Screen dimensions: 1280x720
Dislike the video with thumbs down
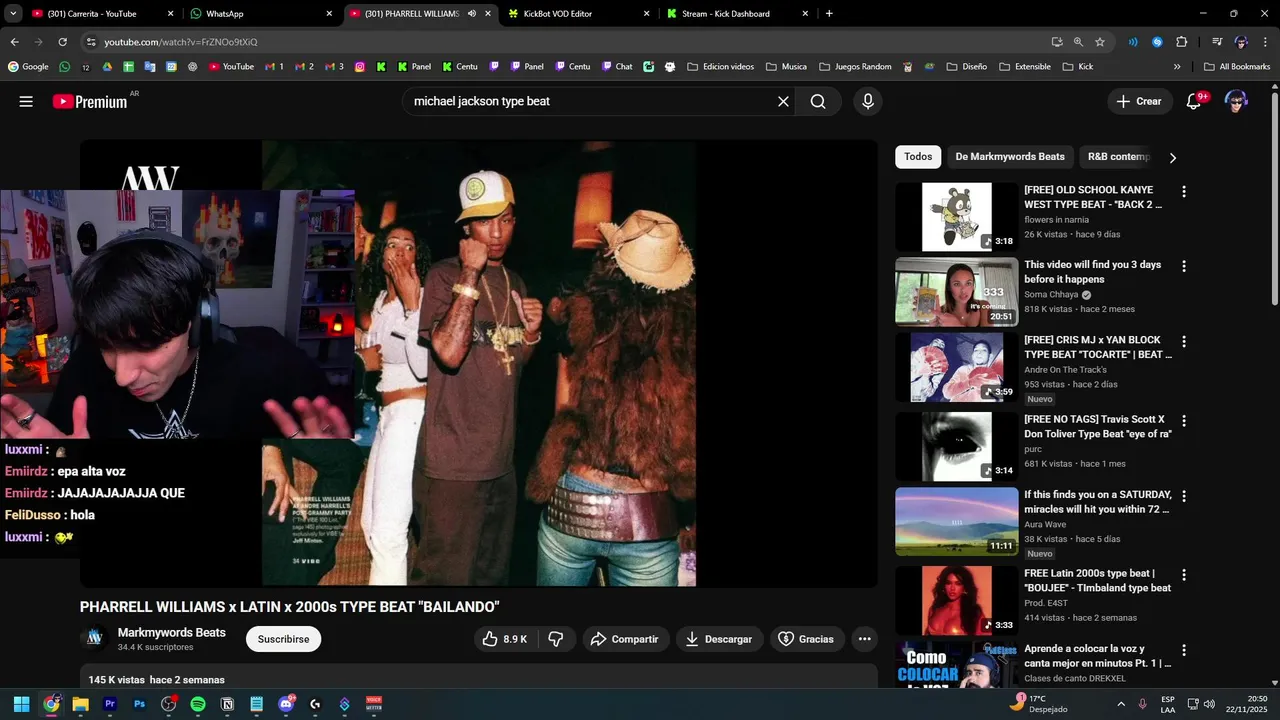556,639
